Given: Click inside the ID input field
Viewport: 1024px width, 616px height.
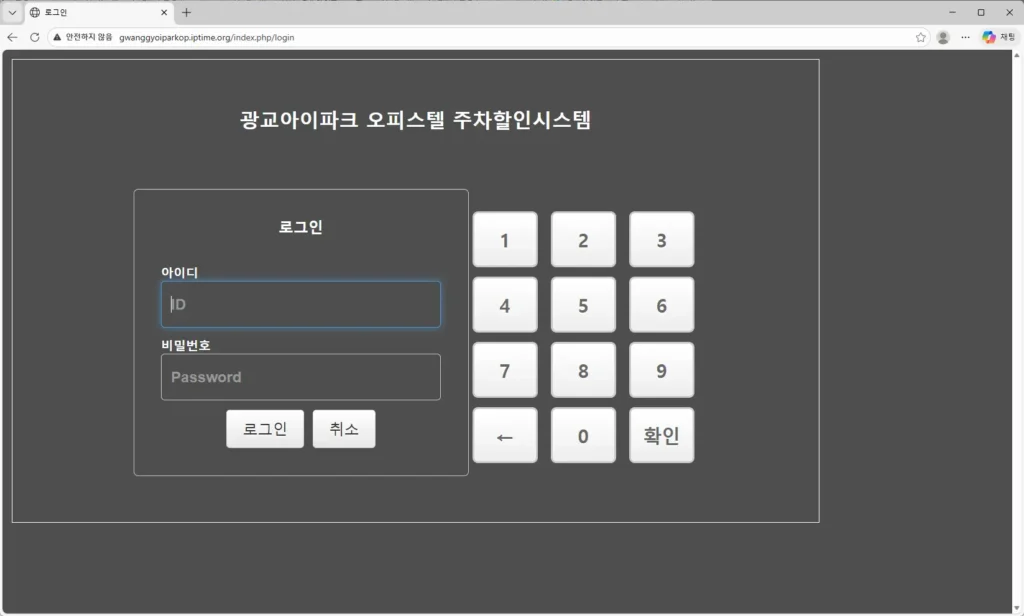Looking at the screenshot, I should click(300, 304).
